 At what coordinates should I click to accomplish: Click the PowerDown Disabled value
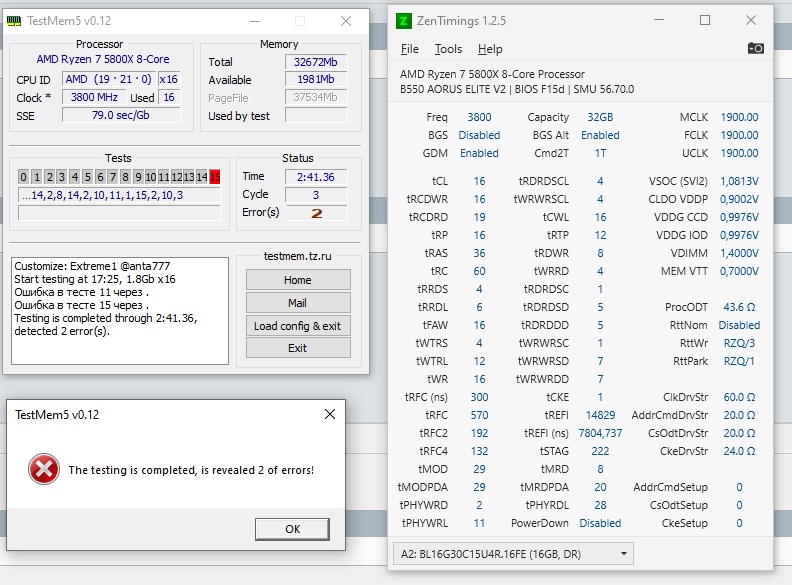click(600, 523)
